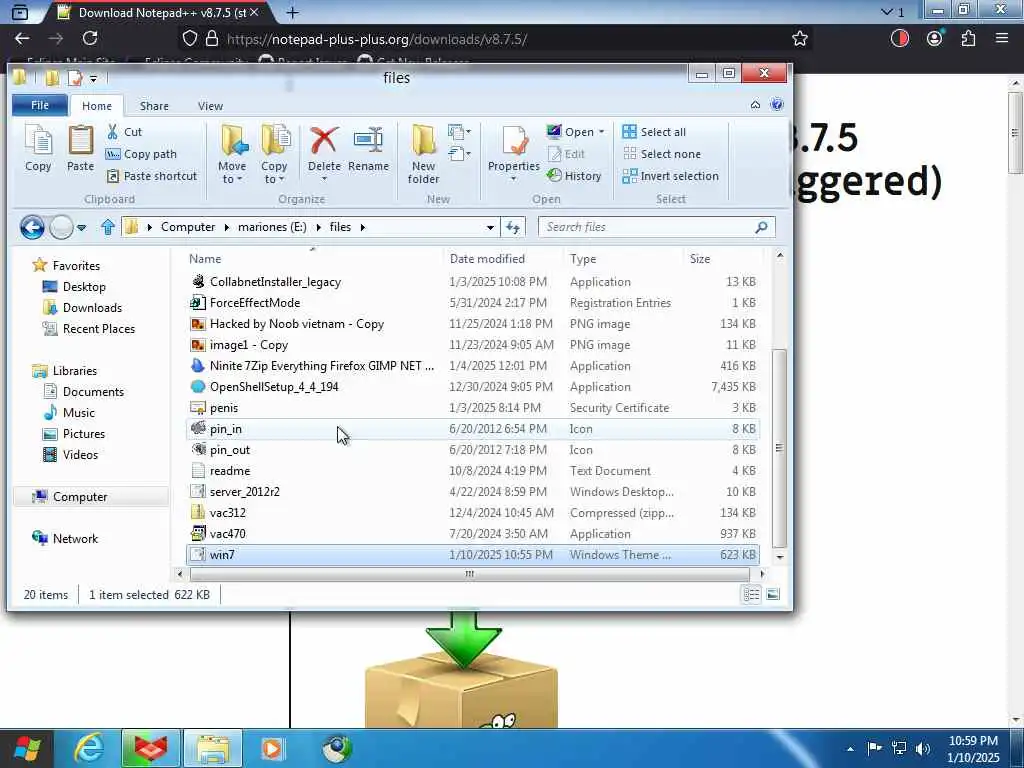Create a New folder
The image size is (1024, 768).
tap(423, 154)
